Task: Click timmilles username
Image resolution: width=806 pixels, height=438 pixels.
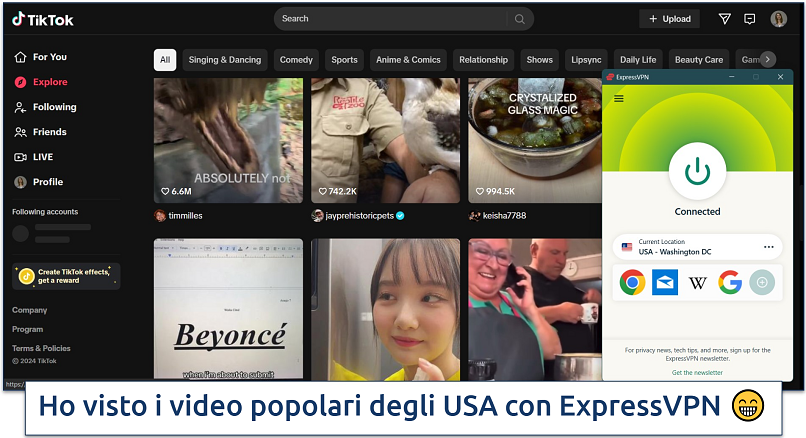Action: [x=186, y=216]
